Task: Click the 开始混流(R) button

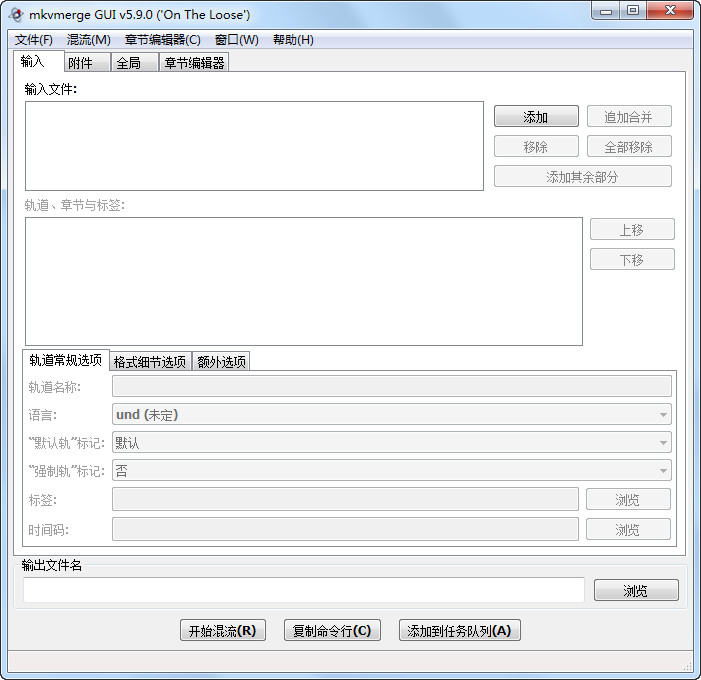Action: [x=223, y=630]
